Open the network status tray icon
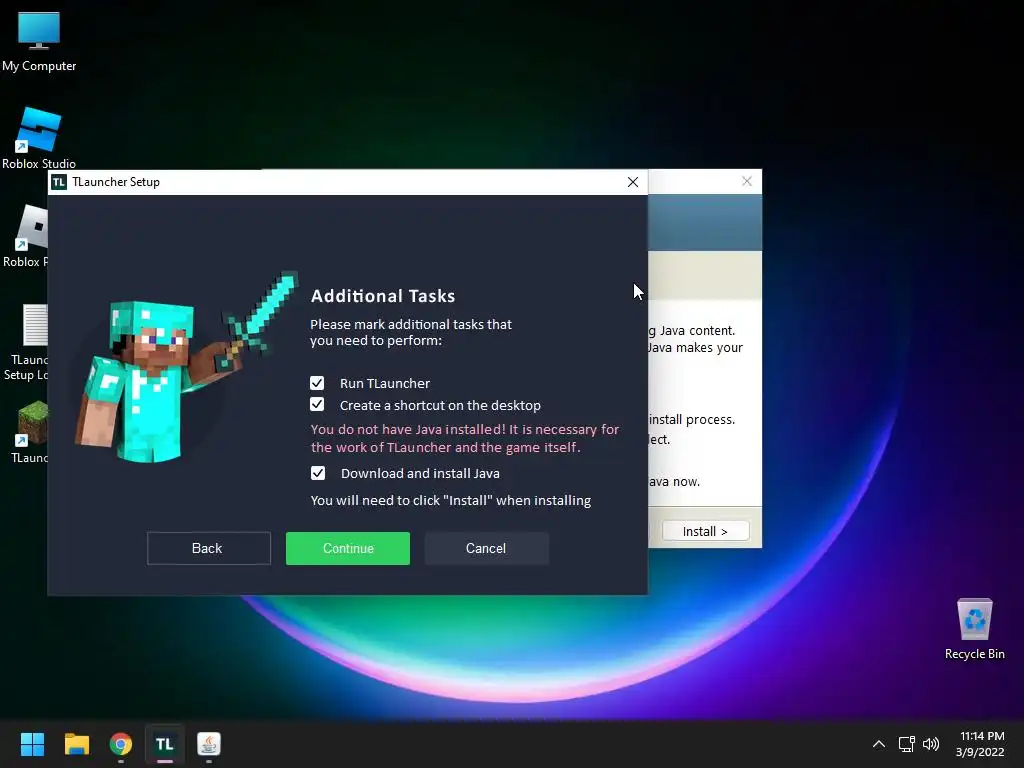 tap(906, 744)
